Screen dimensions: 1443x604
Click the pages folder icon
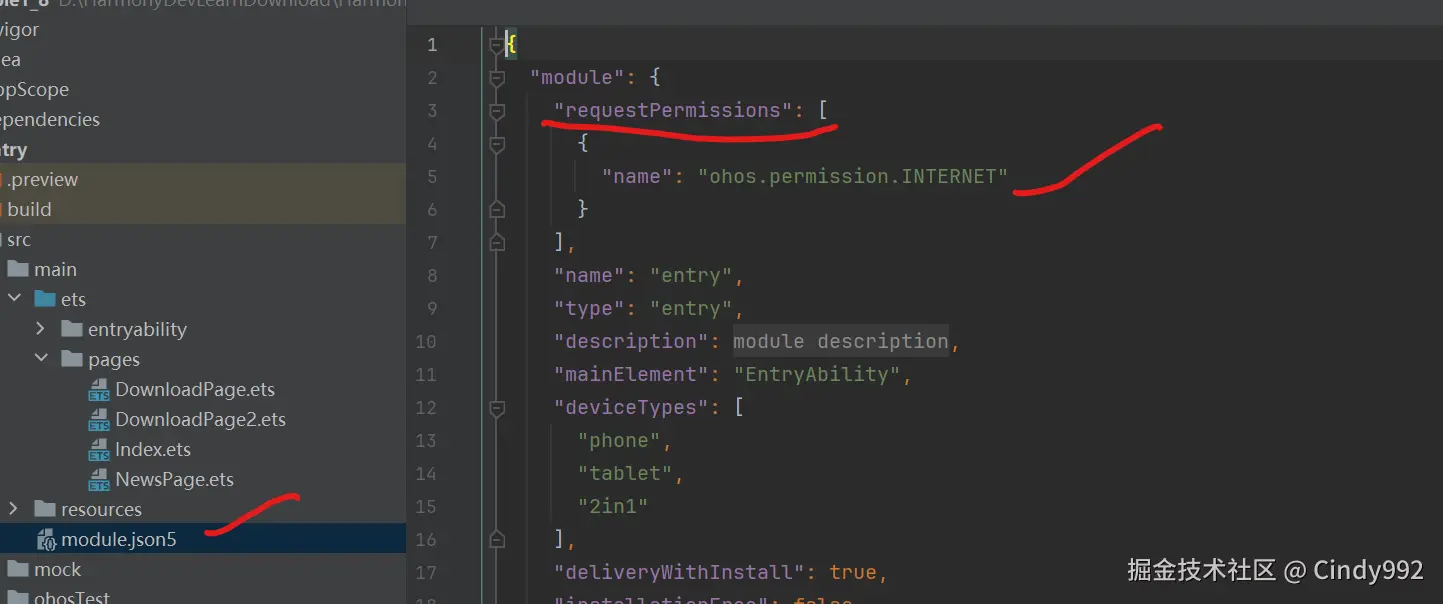click(72, 359)
